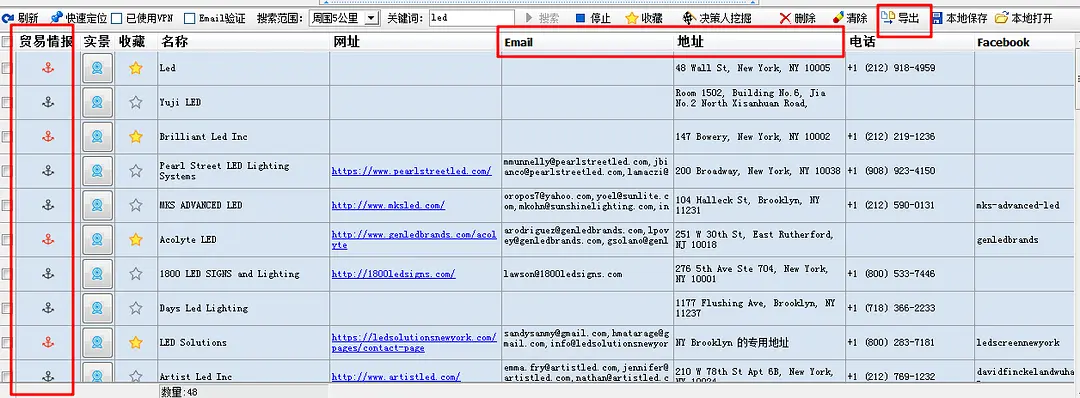Open street view for 1800 LED SIGNS
Screen dimensions: 1080x398
(98, 273)
